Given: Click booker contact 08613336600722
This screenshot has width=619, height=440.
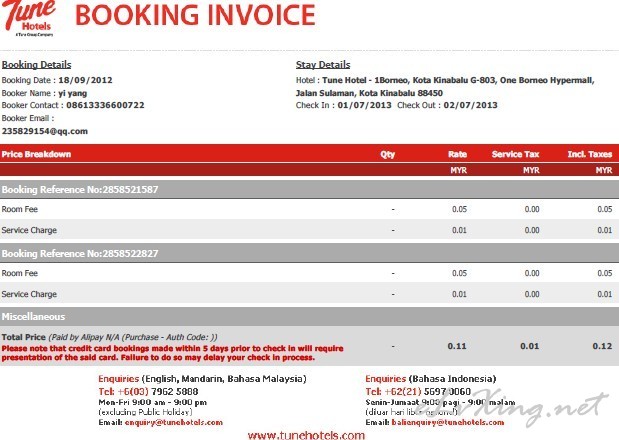Looking at the screenshot, I should point(105,105).
